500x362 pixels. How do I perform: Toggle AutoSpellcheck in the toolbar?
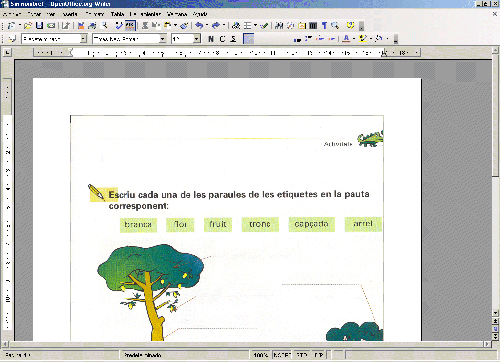coord(130,25)
